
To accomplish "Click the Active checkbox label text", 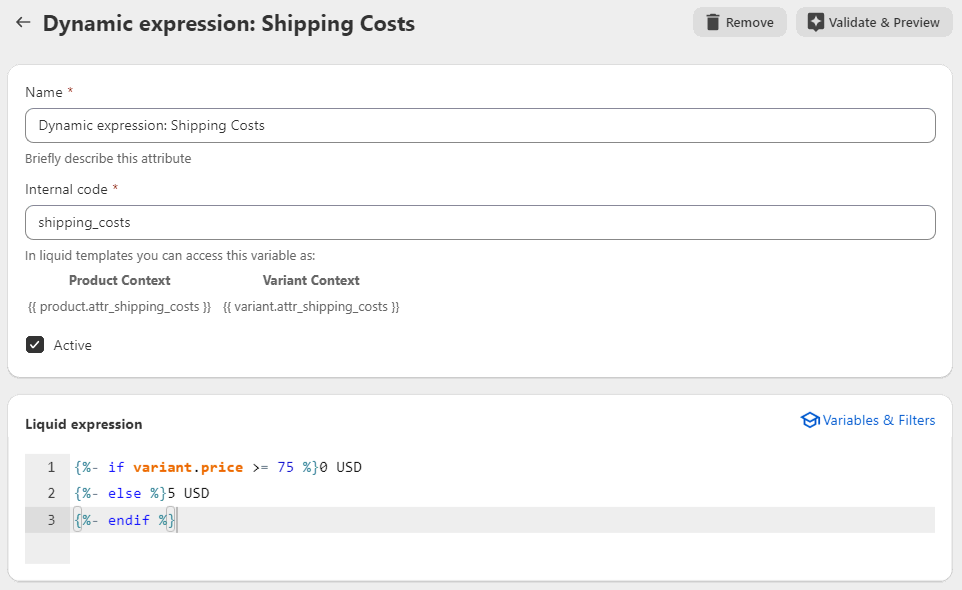I will pos(72,345).
